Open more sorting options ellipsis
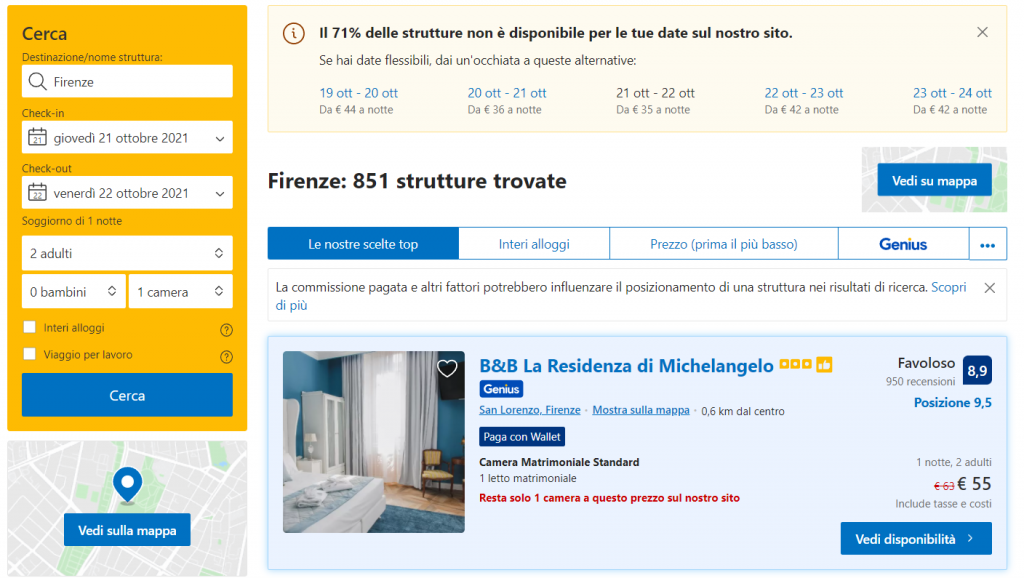This screenshot has height=578, width=1024. point(987,244)
